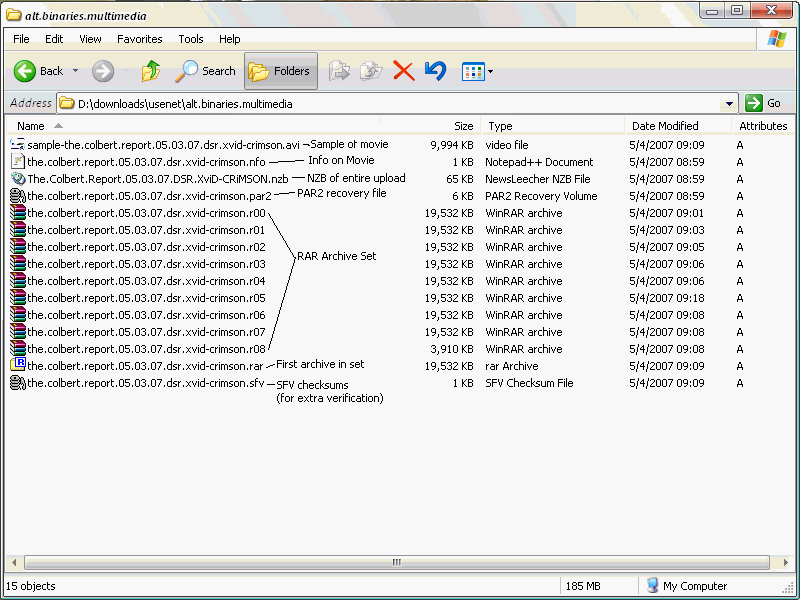Click the 185 MB status bar text
Viewport: 800px width, 600px height.
583,586
